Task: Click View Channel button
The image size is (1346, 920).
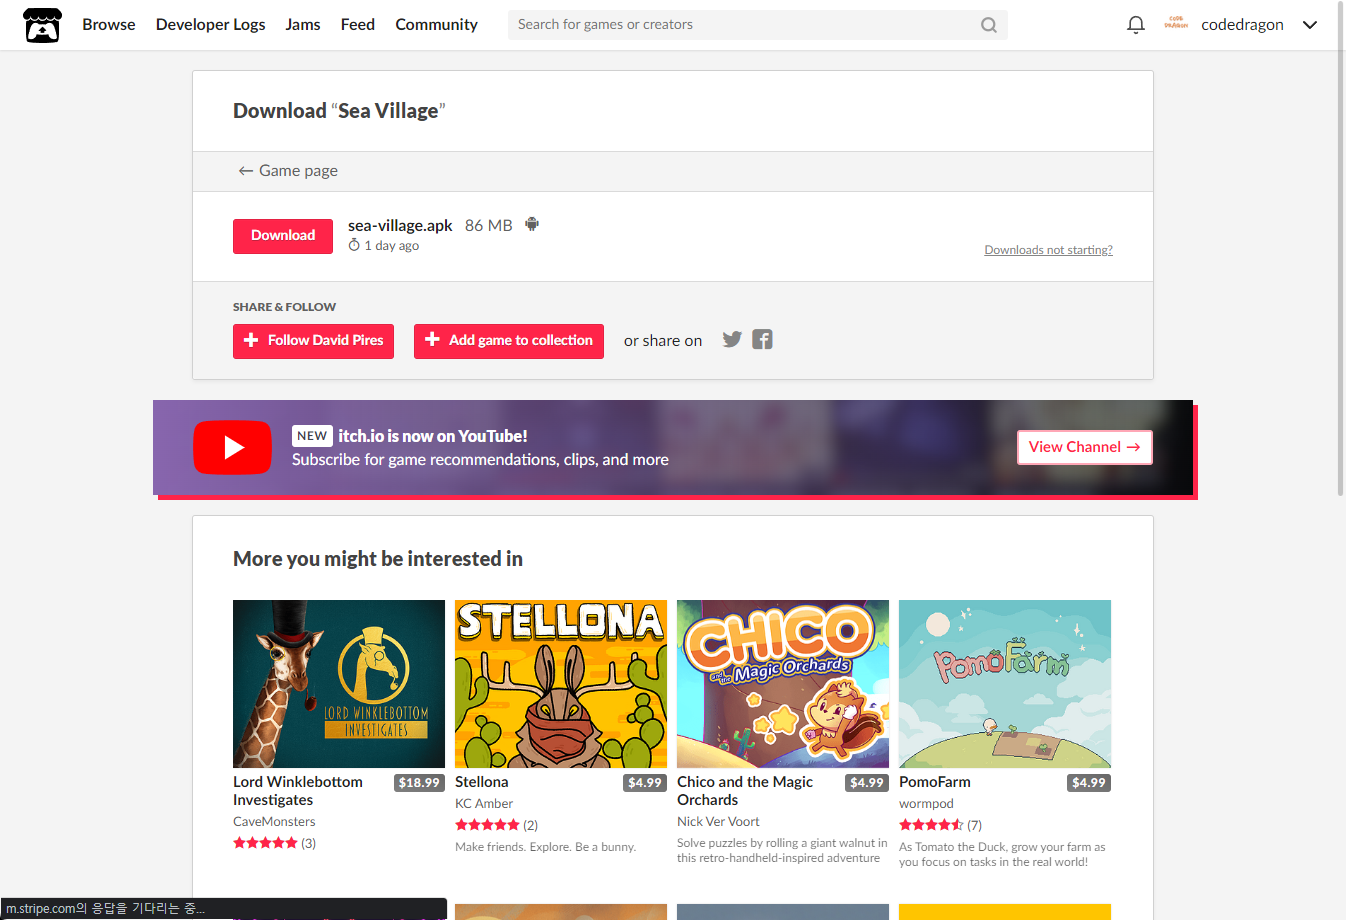Action: (x=1085, y=447)
